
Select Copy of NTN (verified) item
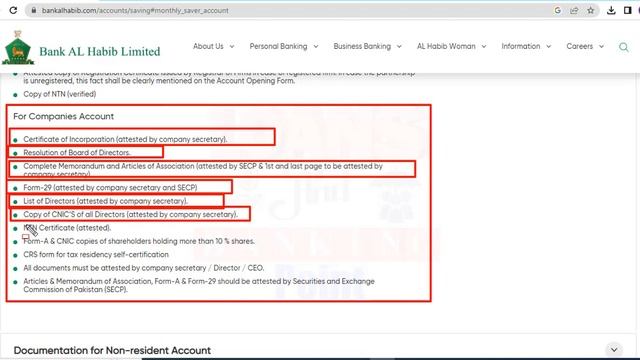point(60,94)
